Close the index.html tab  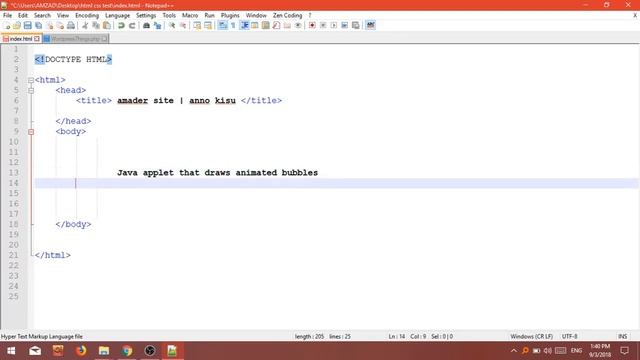pos(37,39)
